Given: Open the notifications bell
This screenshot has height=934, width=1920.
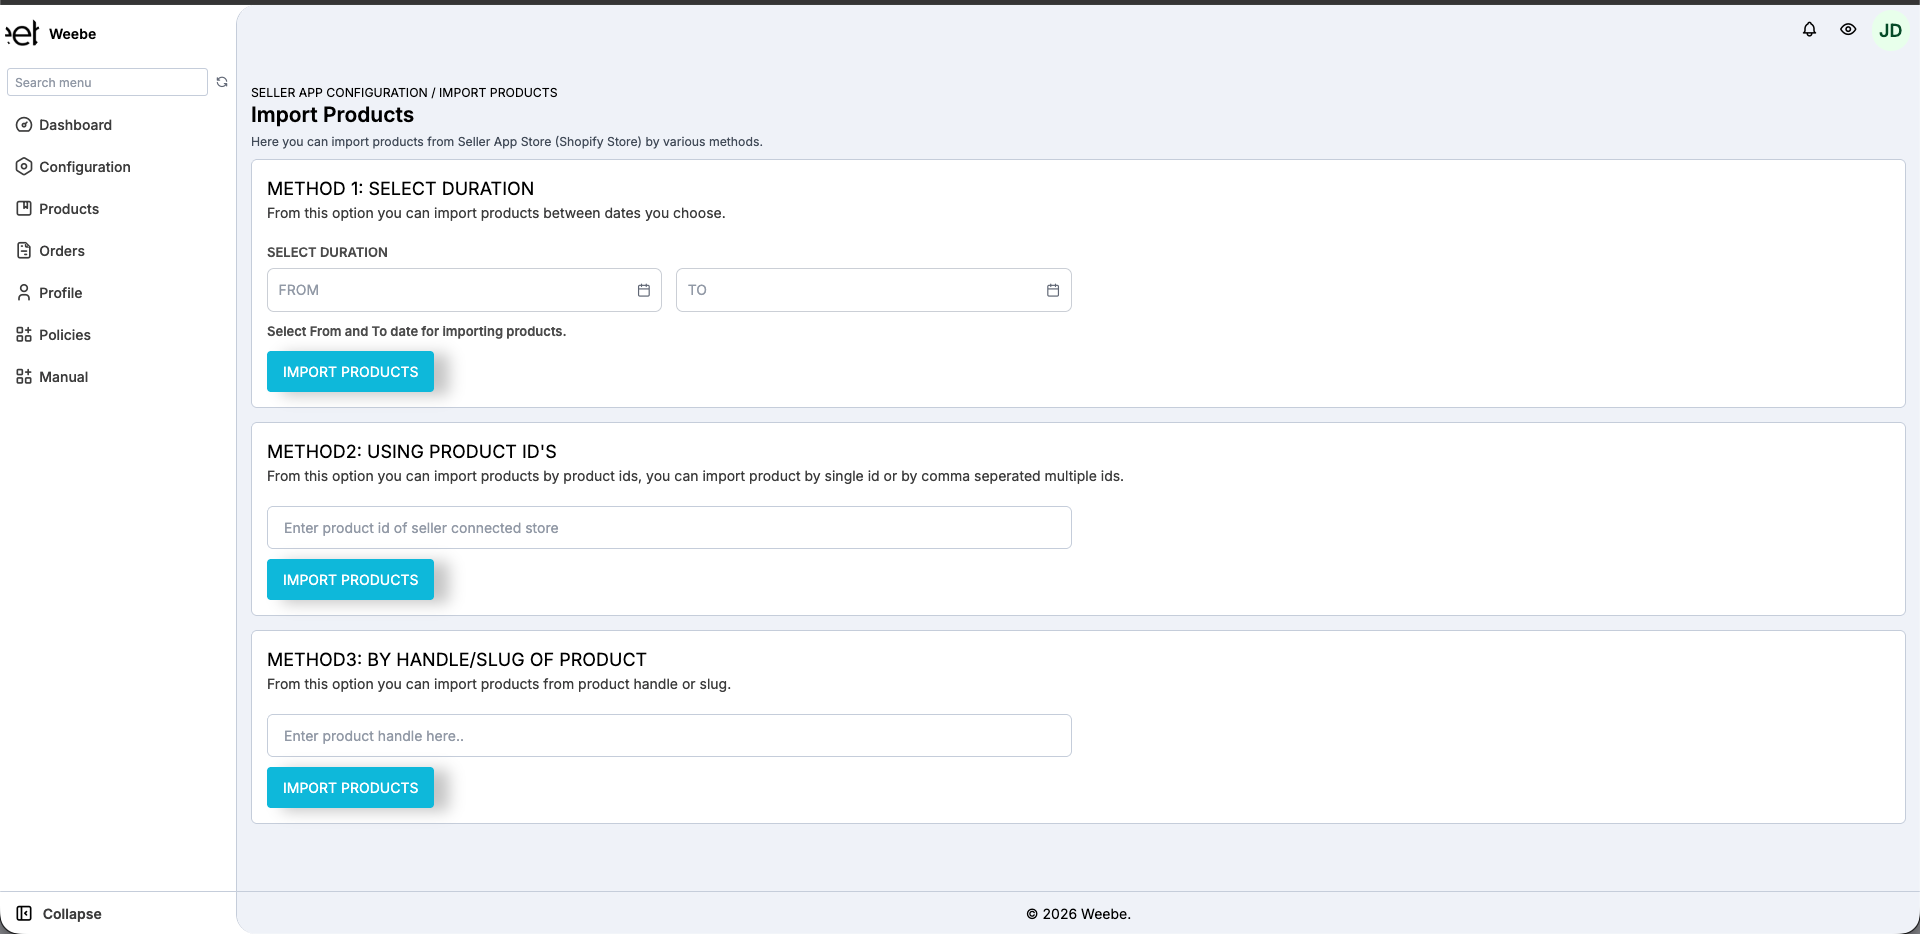Looking at the screenshot, I should [x=1809, y=30].
